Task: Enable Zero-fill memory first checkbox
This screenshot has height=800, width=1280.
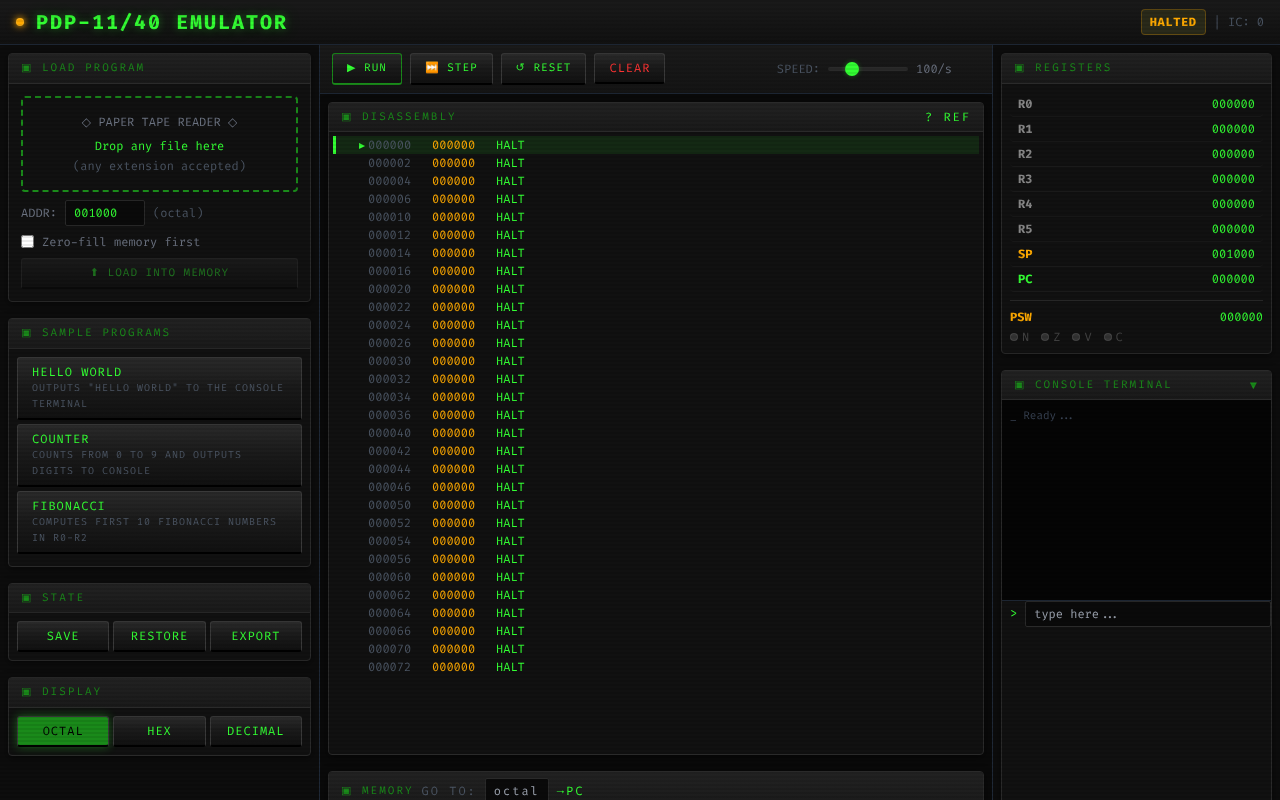Action: [x=28, y=242]
